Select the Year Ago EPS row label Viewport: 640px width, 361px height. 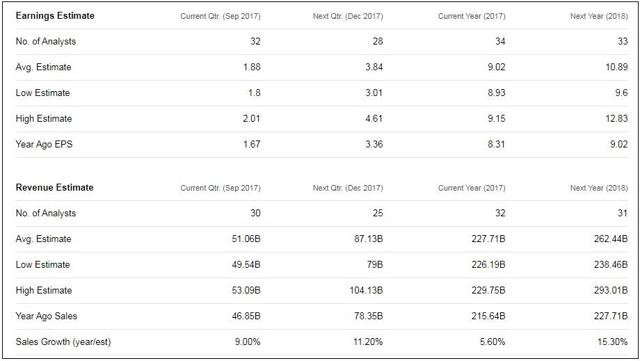click(x=44, y=144)
